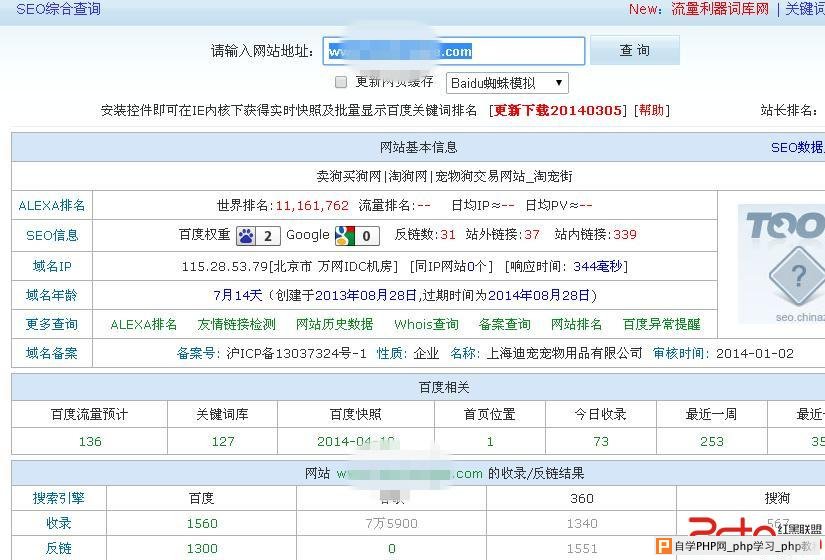The image size is (825, 560).
Task: Click world rank value 11,161,762
Action: 312,205
